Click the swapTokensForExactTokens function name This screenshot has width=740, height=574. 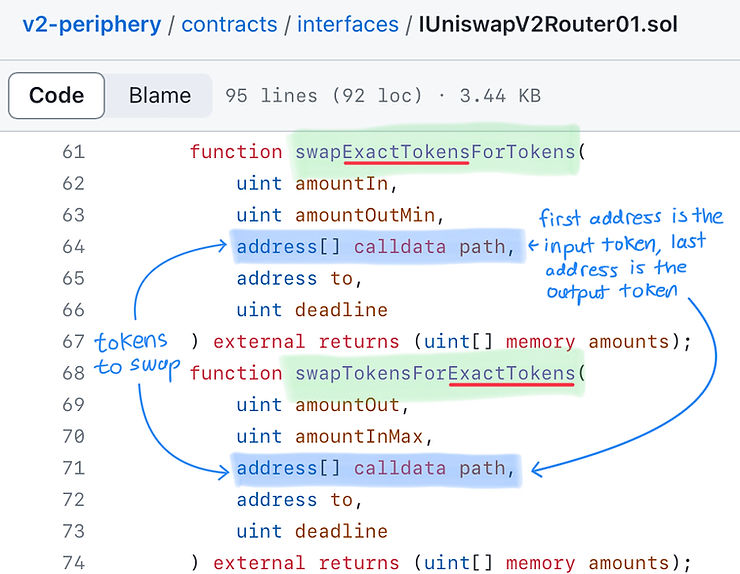pyautogui.click(x=434, y=374)
